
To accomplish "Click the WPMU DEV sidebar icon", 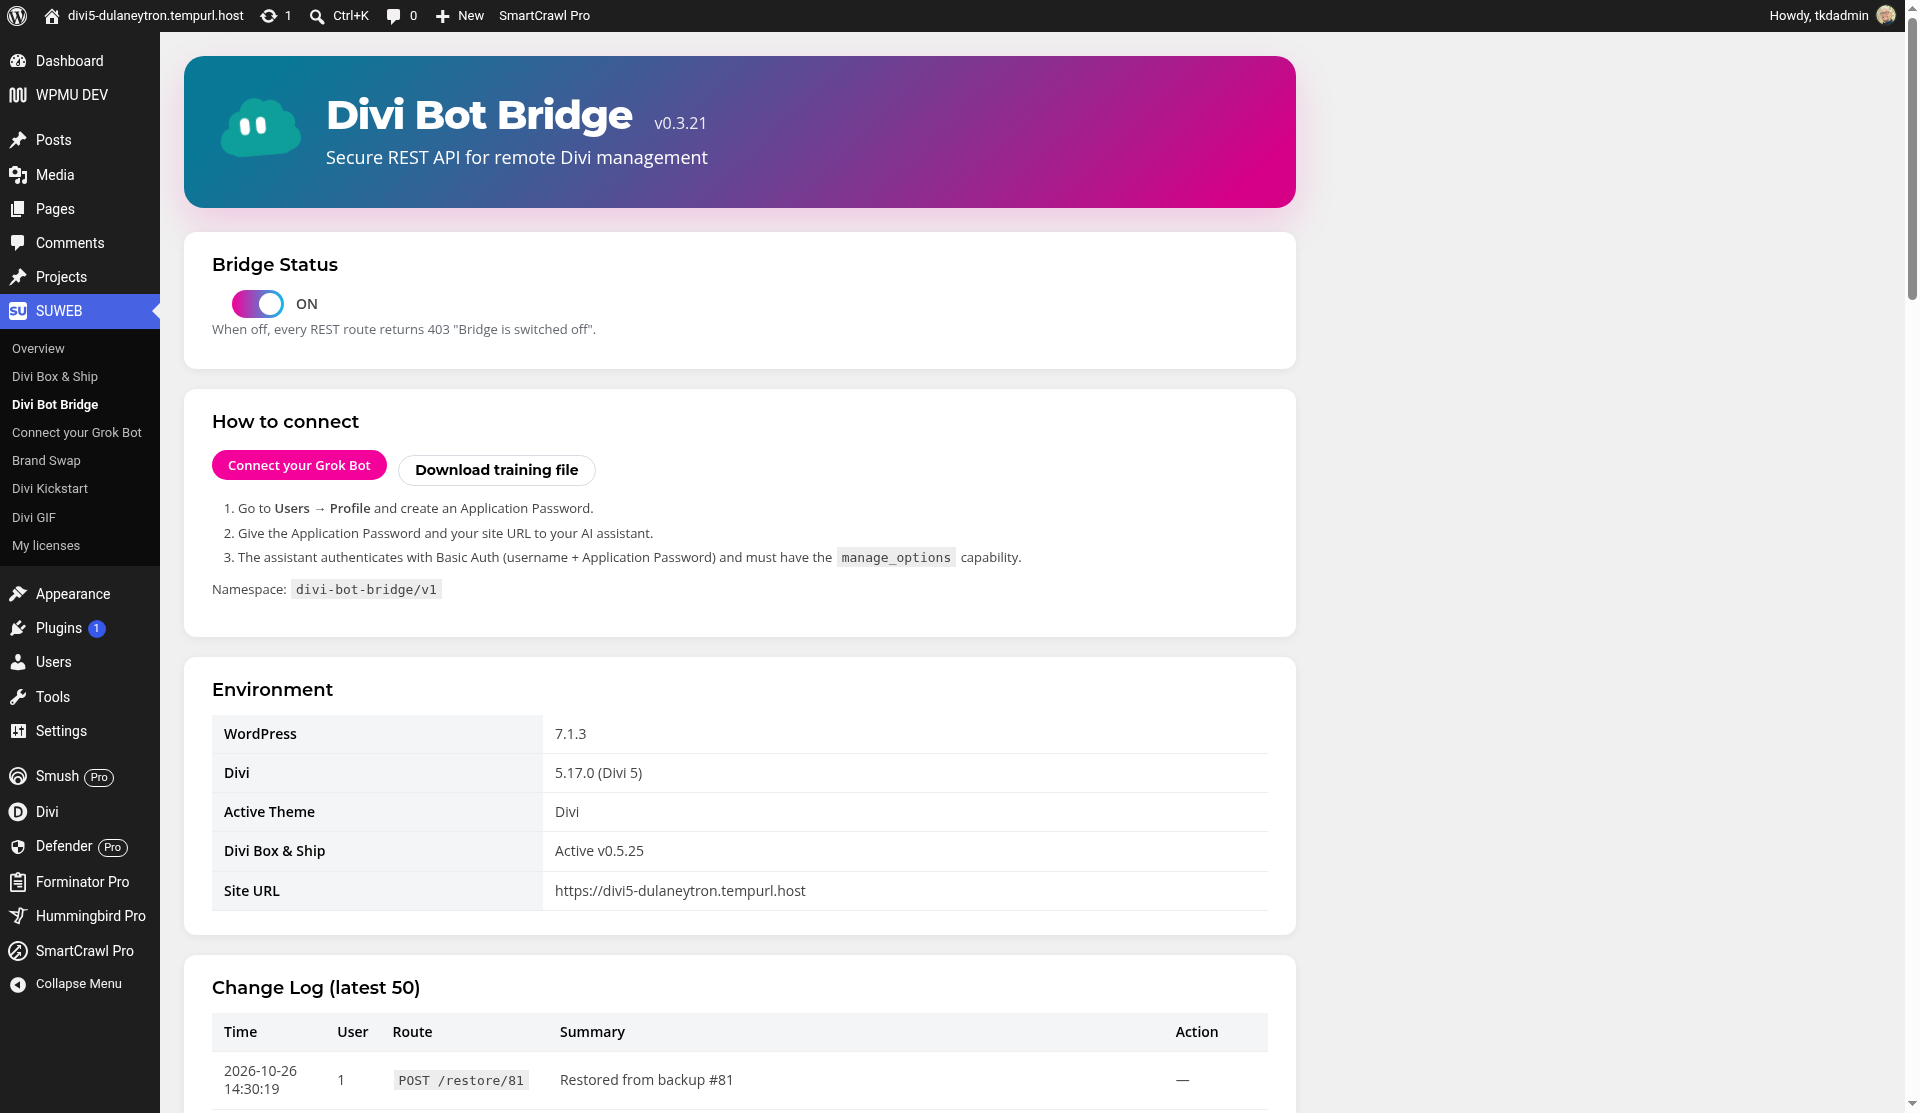I will tap(18, 95).
